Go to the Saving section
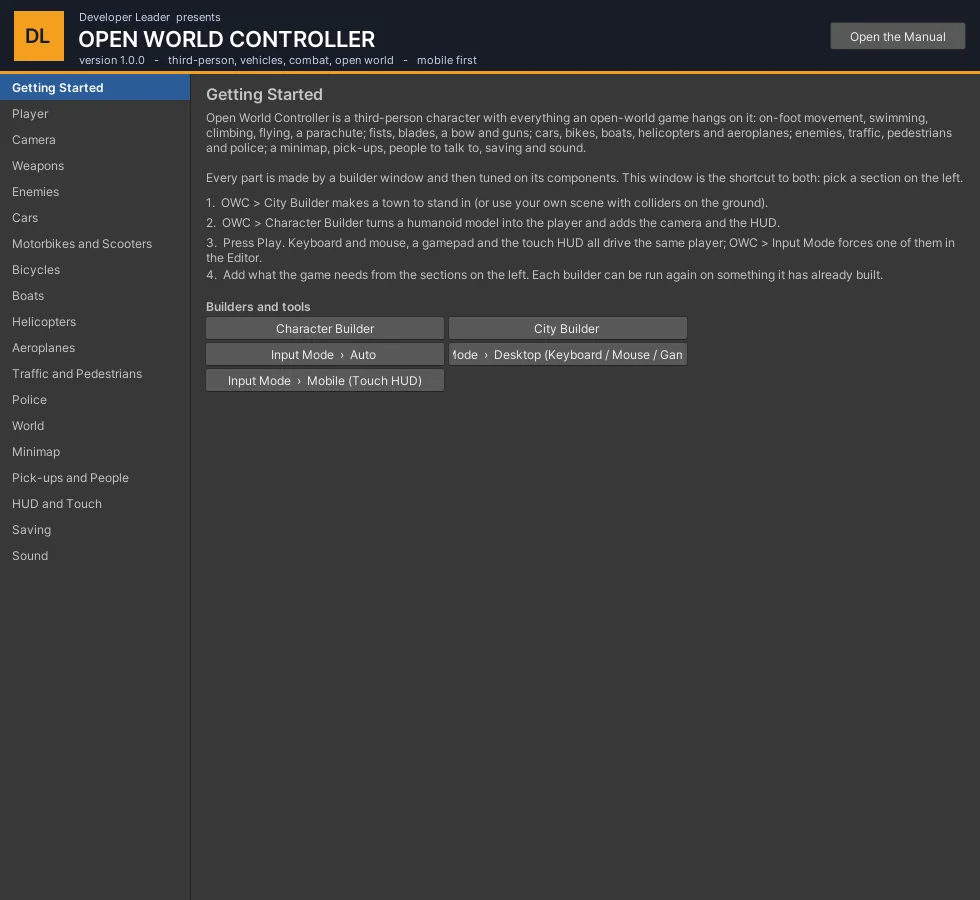980x900 pixels. [95, 530]
